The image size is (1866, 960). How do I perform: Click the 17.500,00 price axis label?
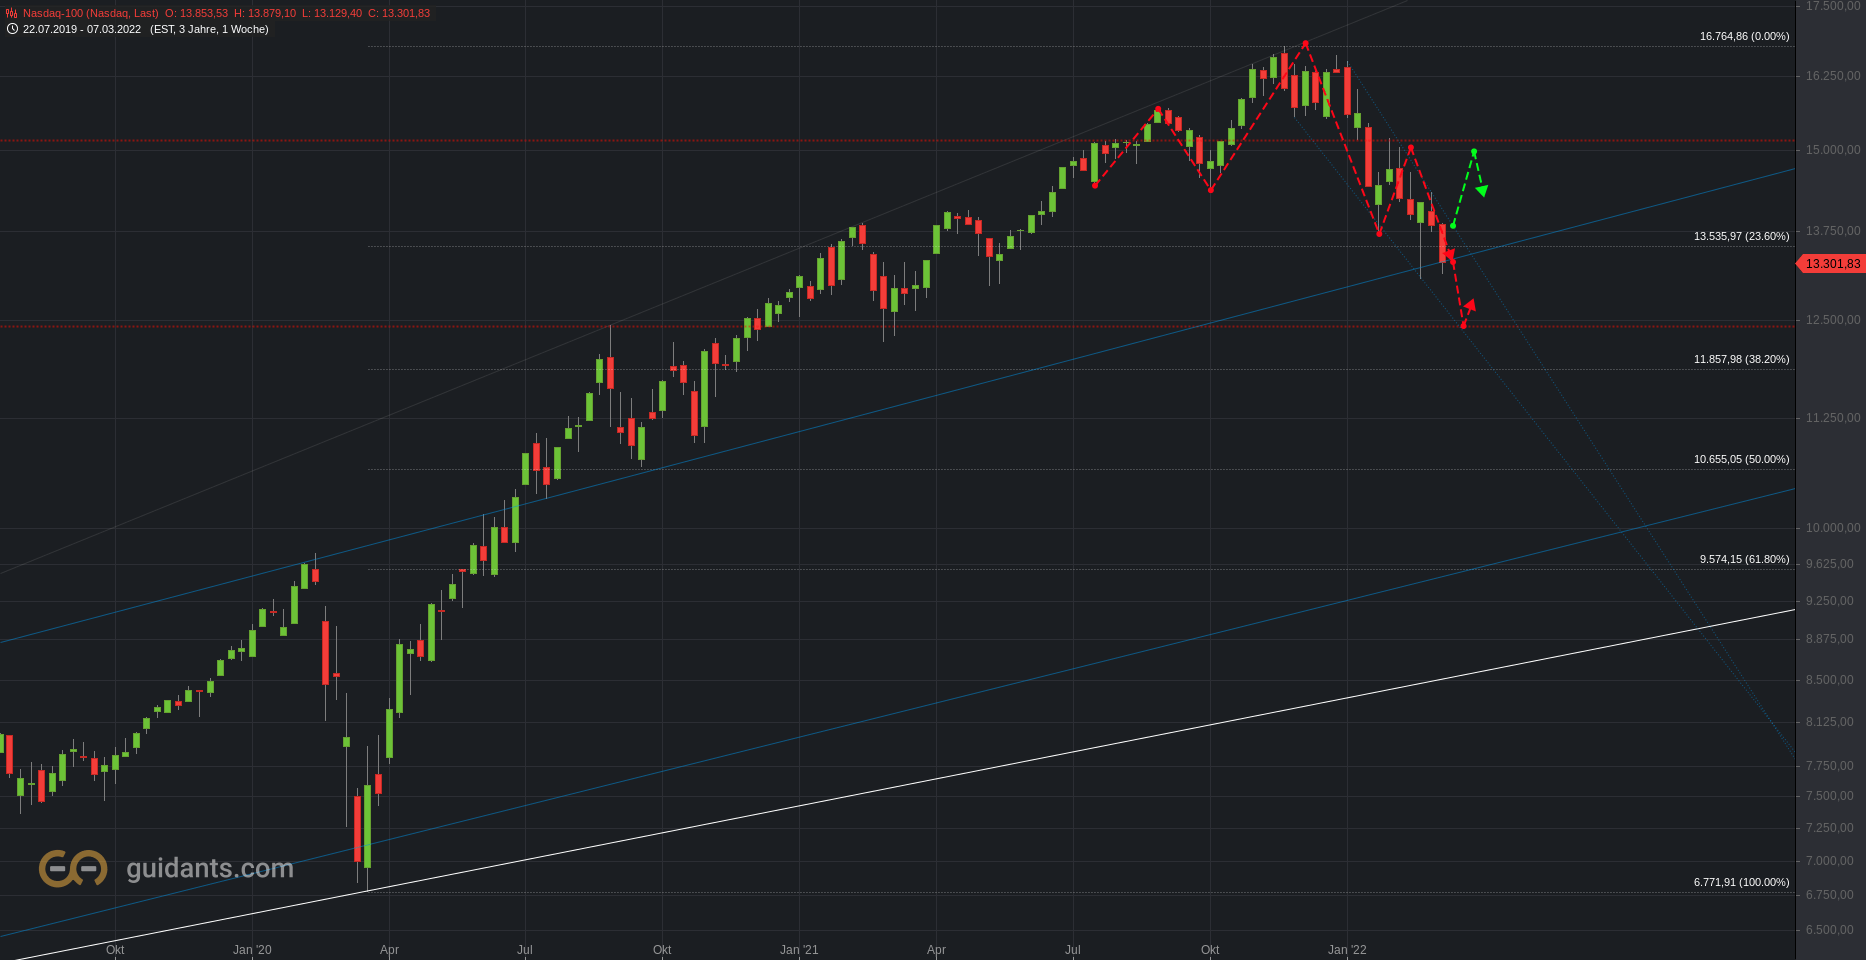pos(1833,6)
